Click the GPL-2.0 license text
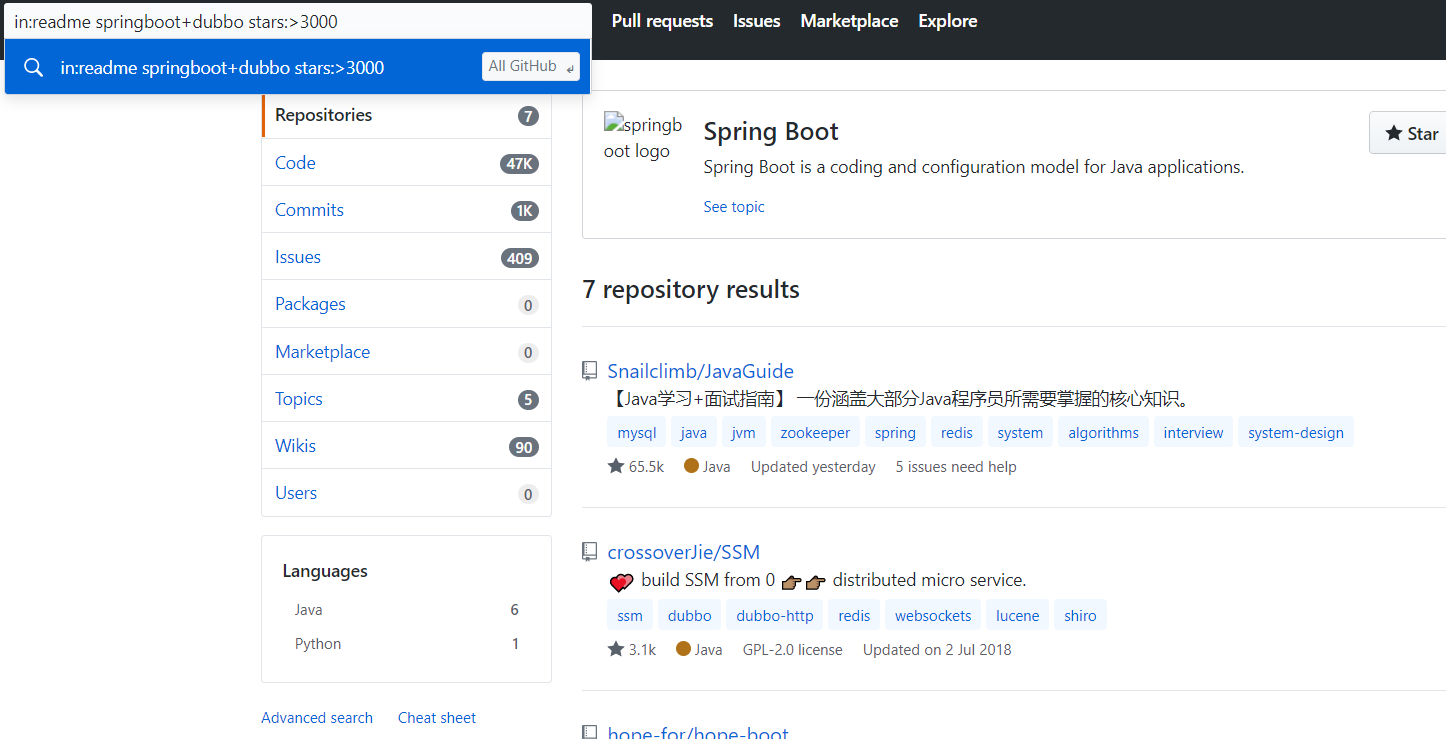1446x739 pixels. [793, 650]
